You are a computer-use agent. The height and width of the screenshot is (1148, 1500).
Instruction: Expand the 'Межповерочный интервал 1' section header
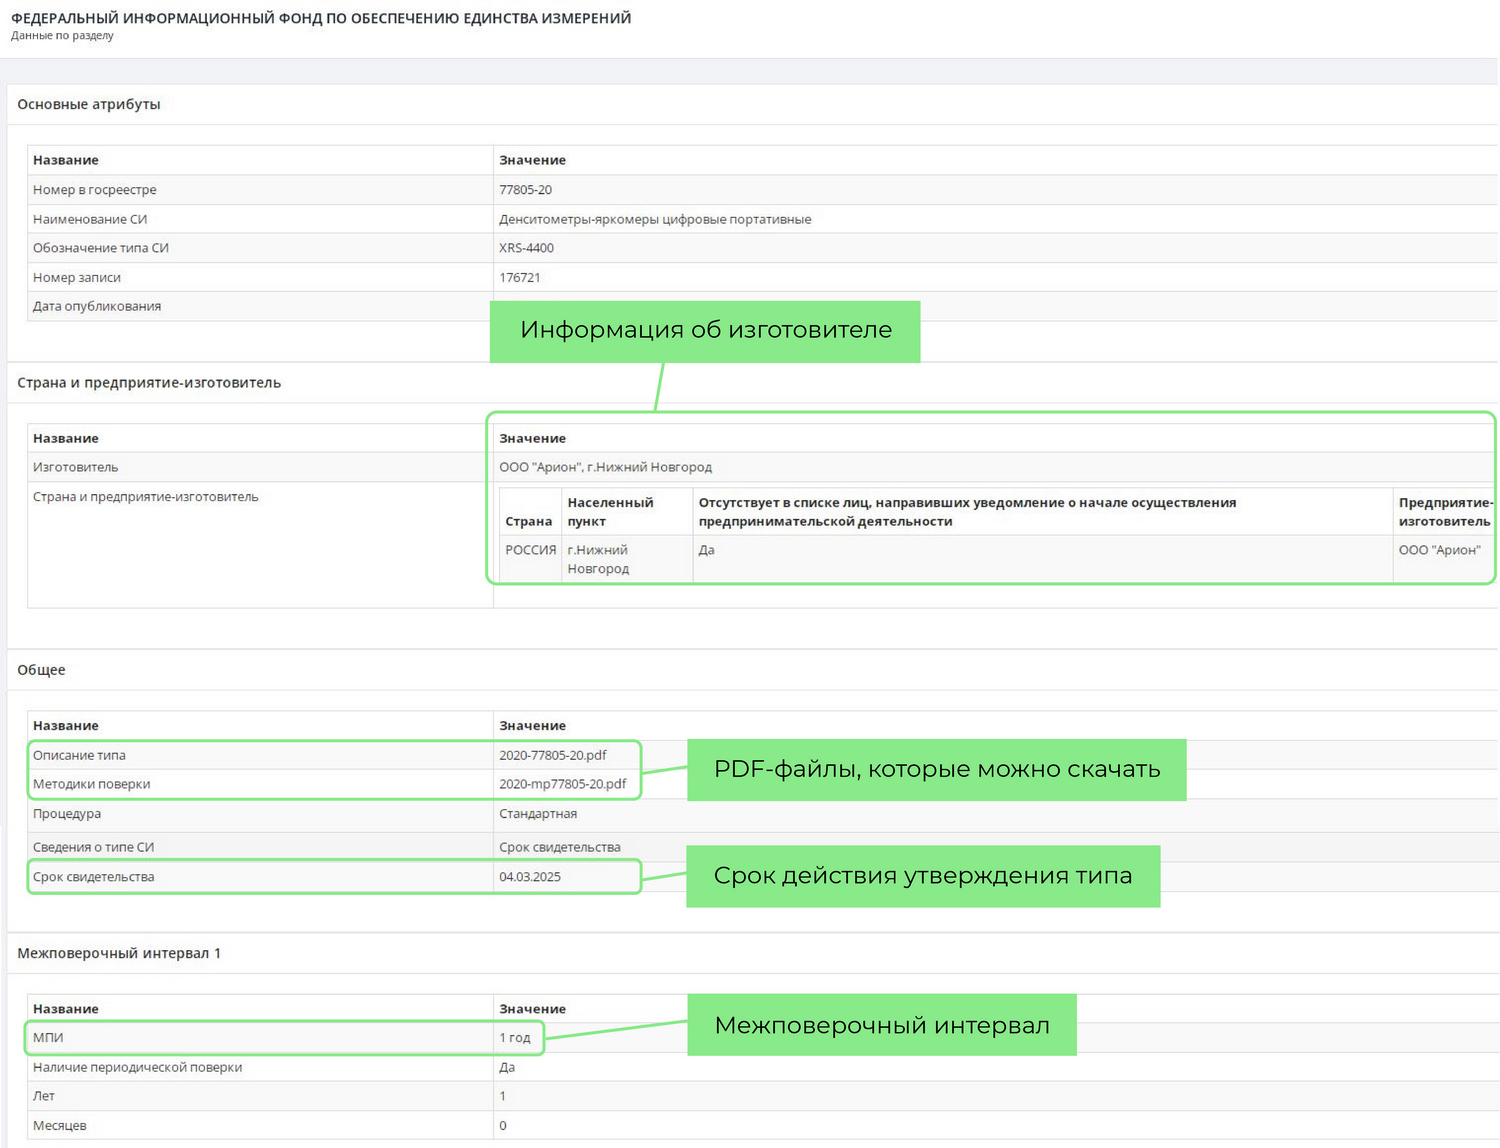pos(119,953)
